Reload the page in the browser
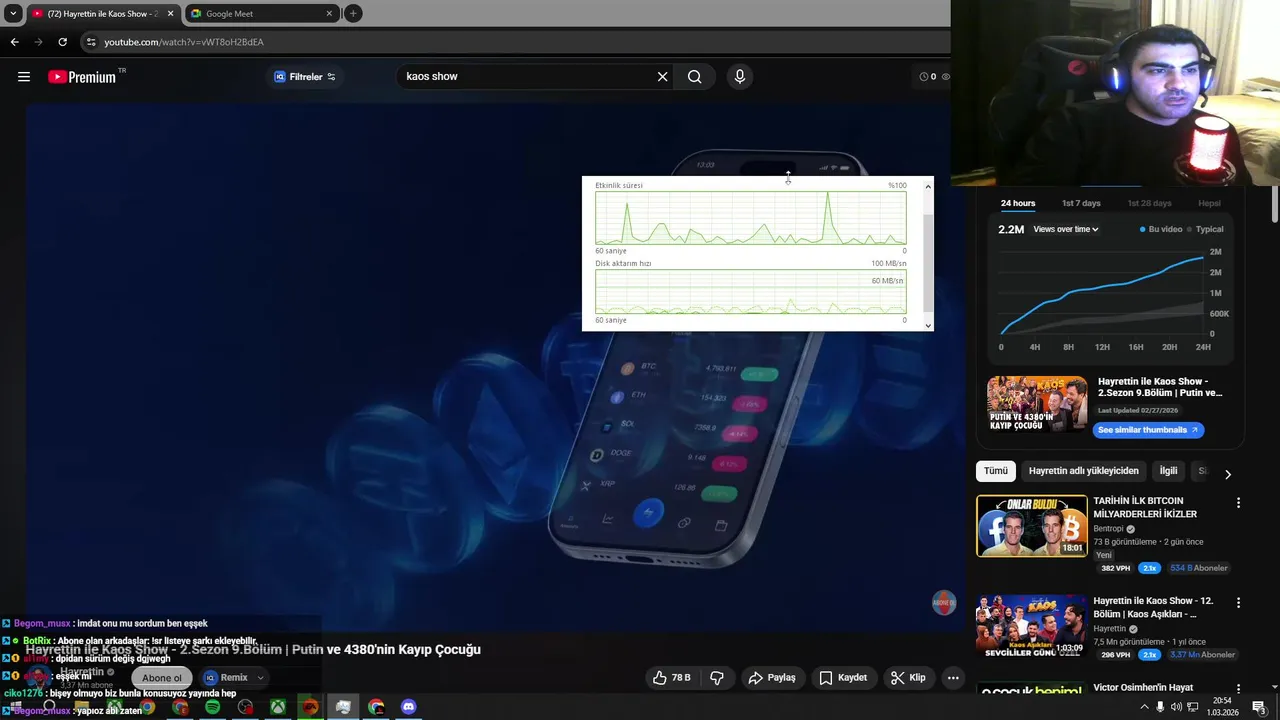The width and height of the screenshot is (1280, 720). (62, 42)
